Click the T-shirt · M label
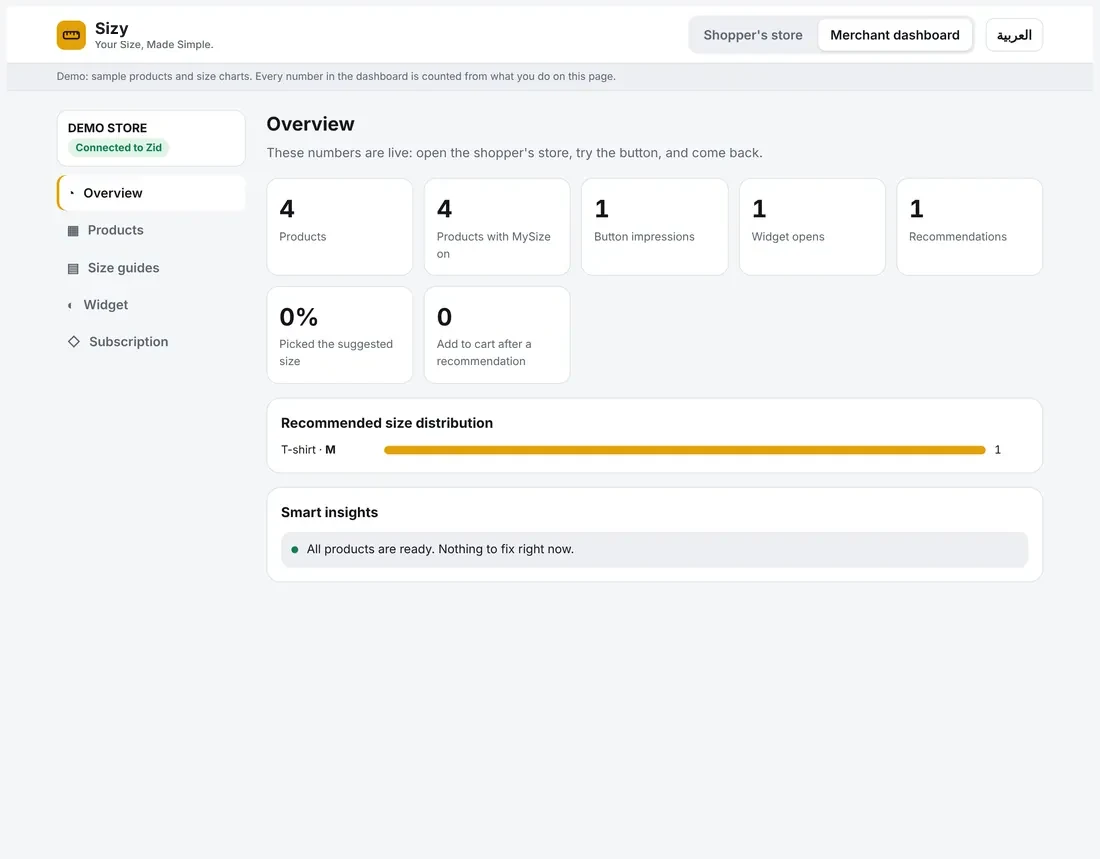 308,450
